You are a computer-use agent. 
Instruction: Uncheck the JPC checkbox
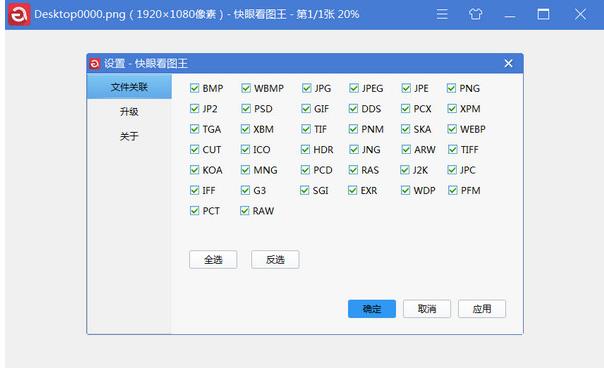click(452, 170)
